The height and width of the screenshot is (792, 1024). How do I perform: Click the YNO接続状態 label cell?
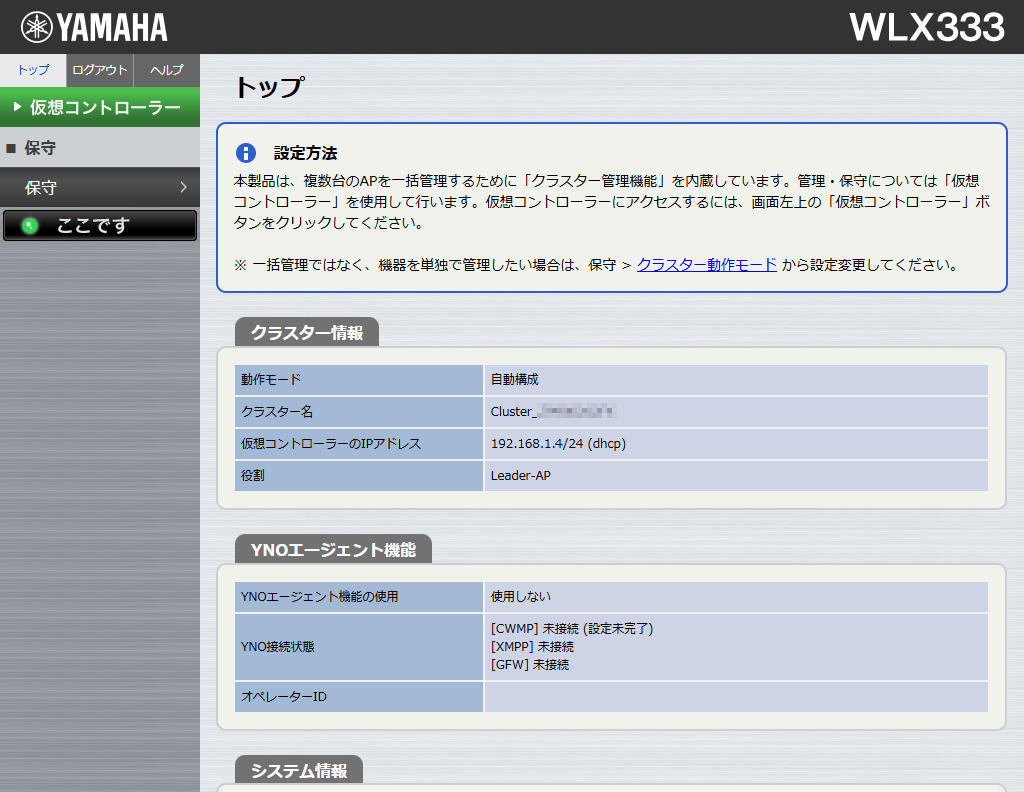click(x=359, y=646)
